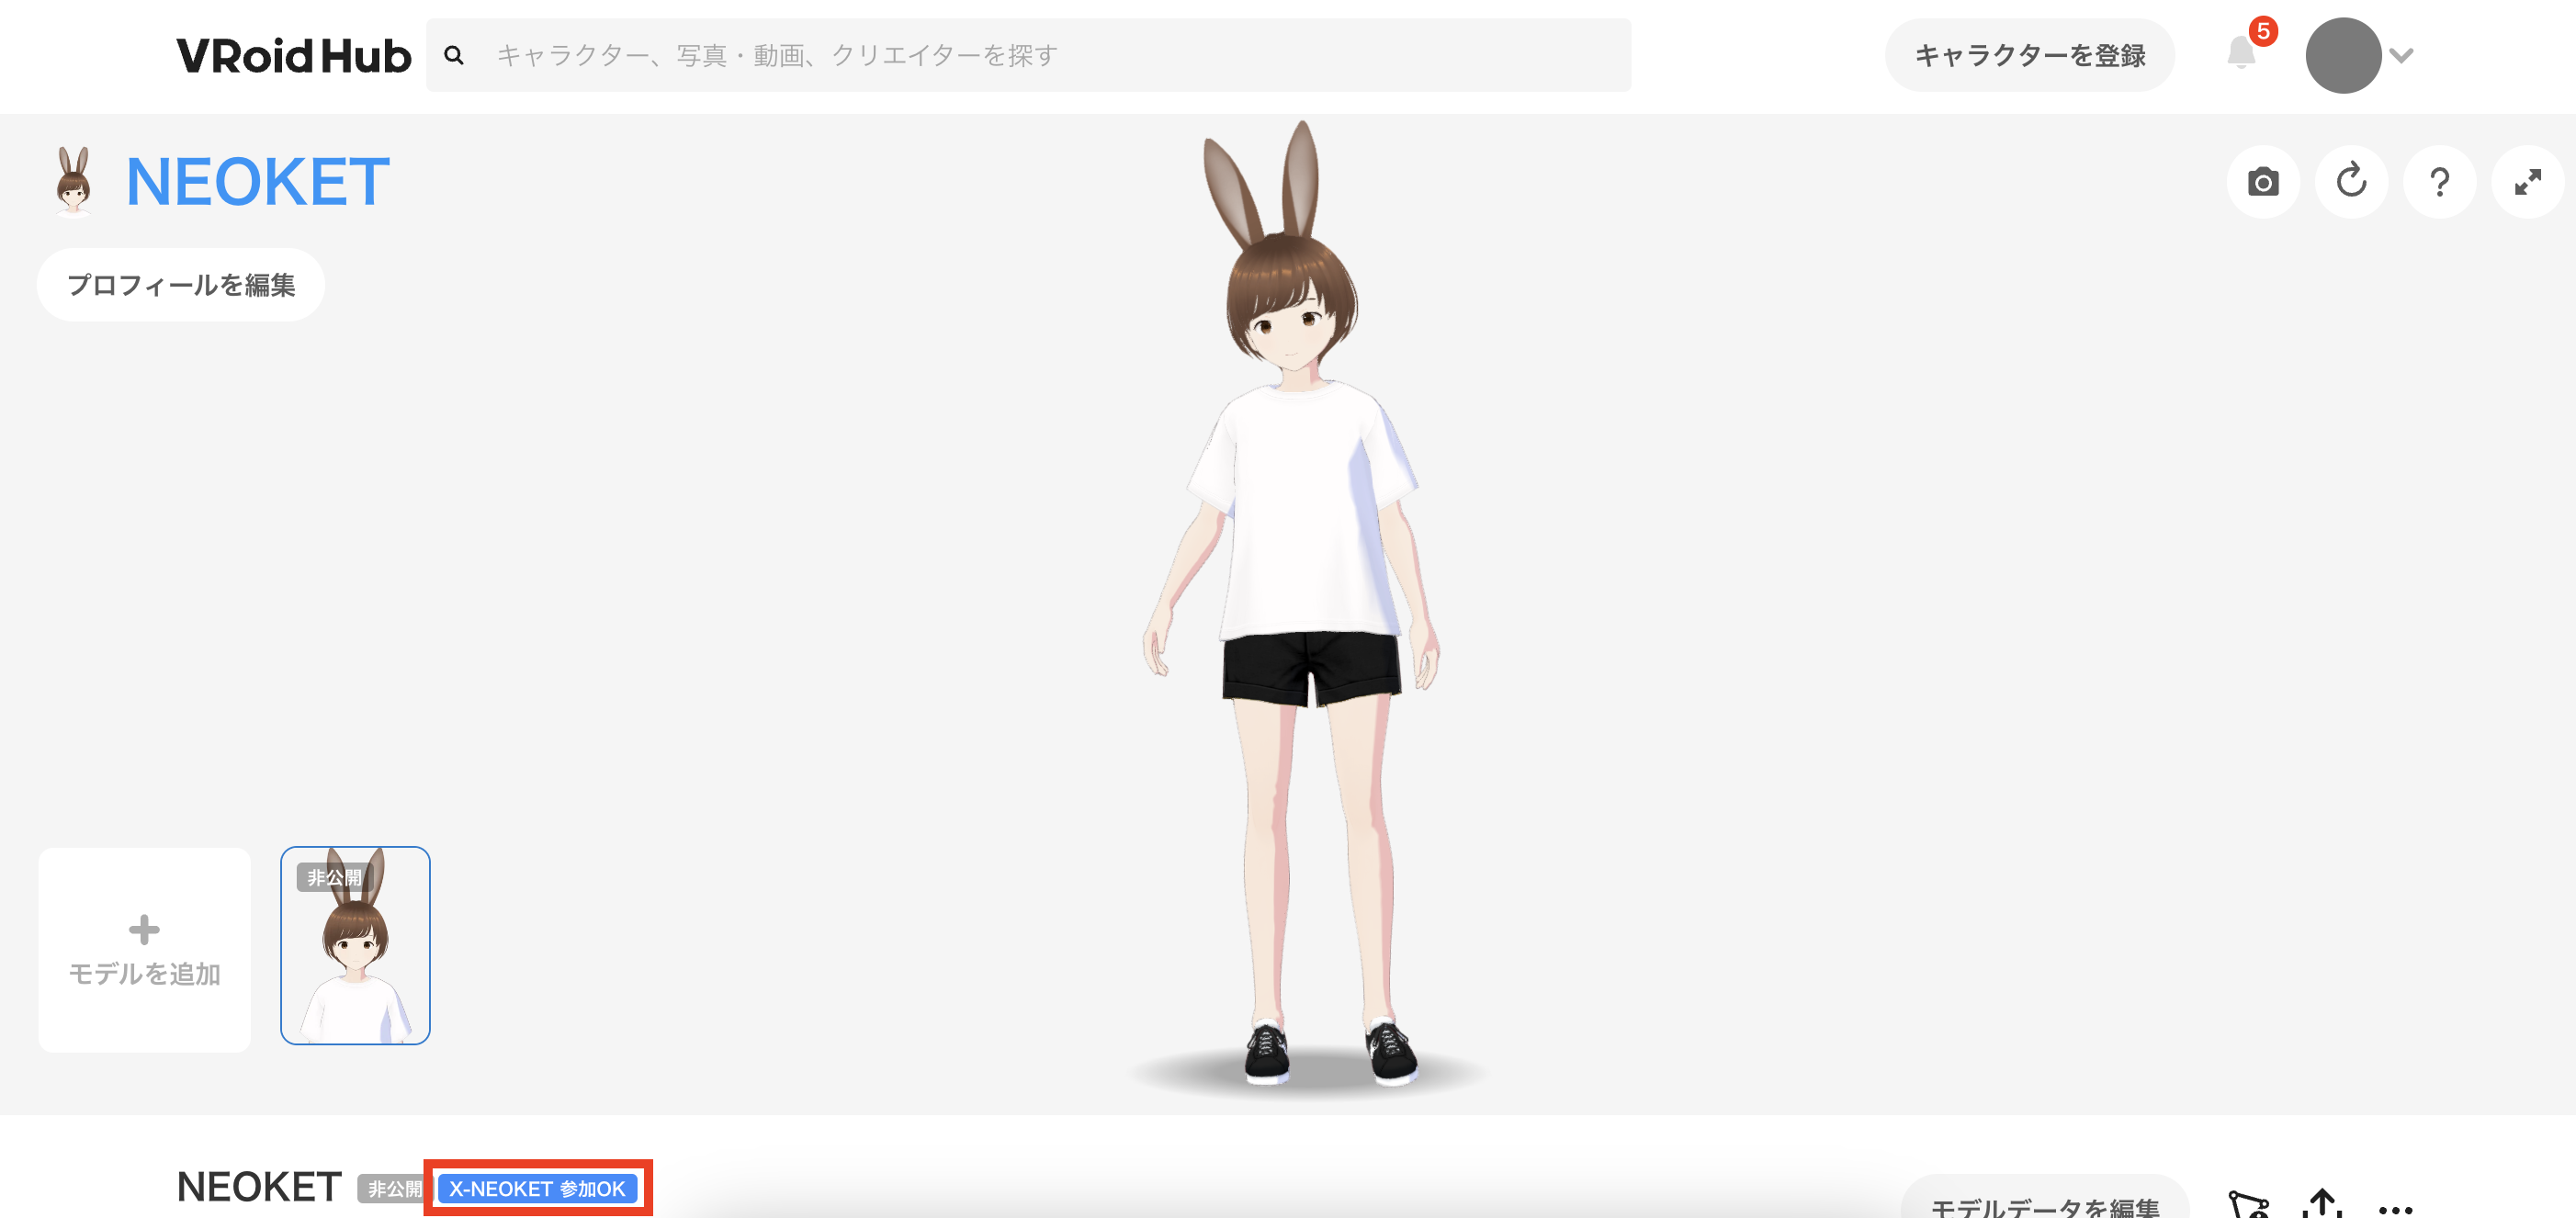
Task: Select the 非公開 bunny model thumbnail
Action: 355,946
